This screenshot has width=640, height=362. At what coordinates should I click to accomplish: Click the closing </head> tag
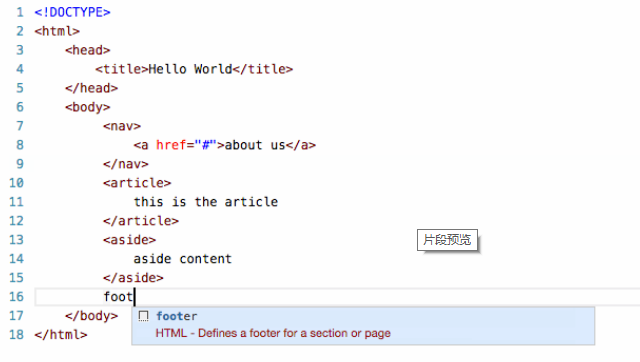tap(91, 88)
